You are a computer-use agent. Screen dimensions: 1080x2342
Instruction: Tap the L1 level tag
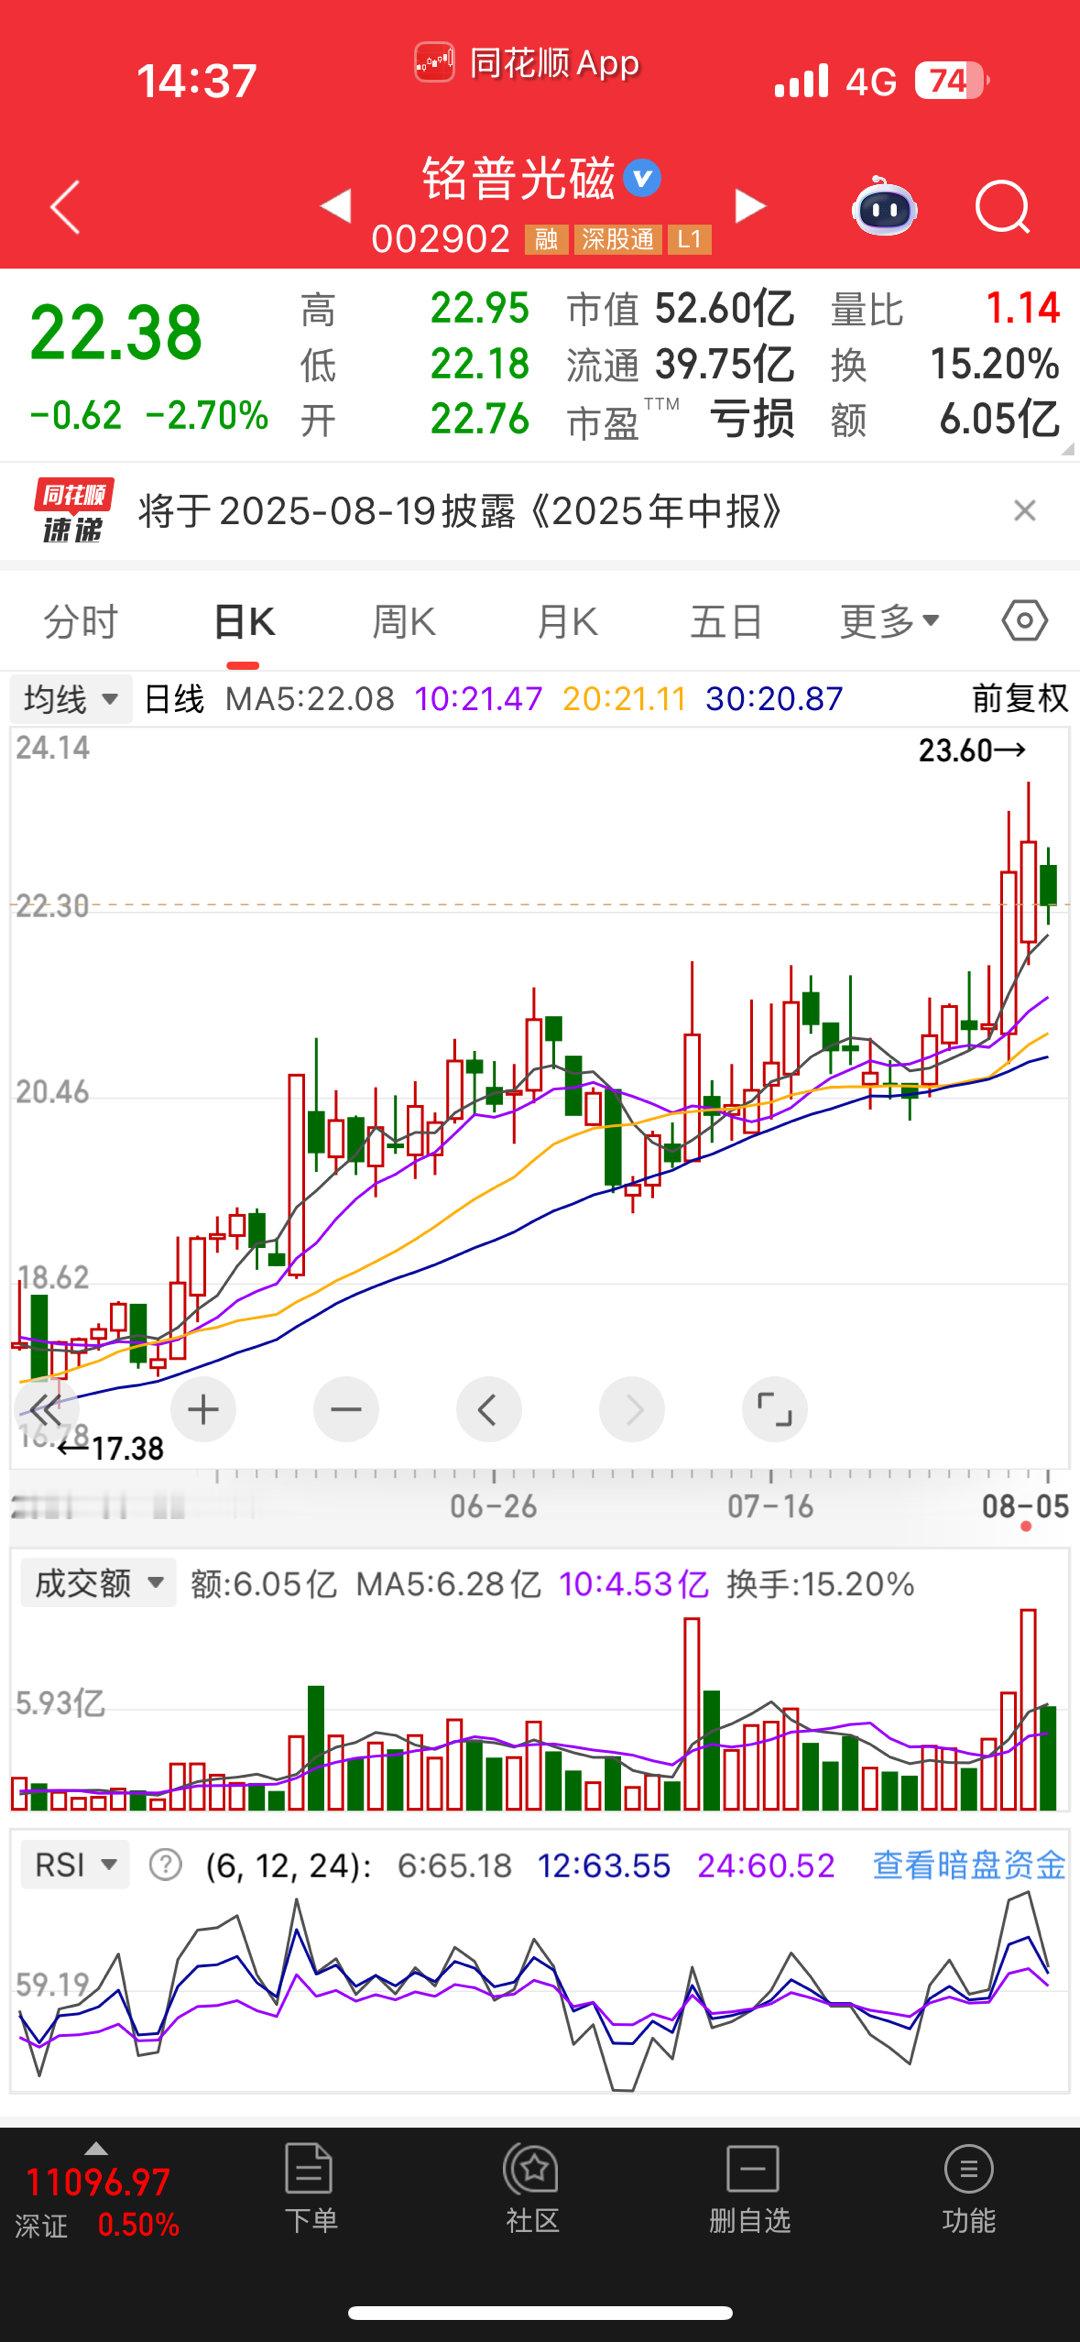pos(689,240)
